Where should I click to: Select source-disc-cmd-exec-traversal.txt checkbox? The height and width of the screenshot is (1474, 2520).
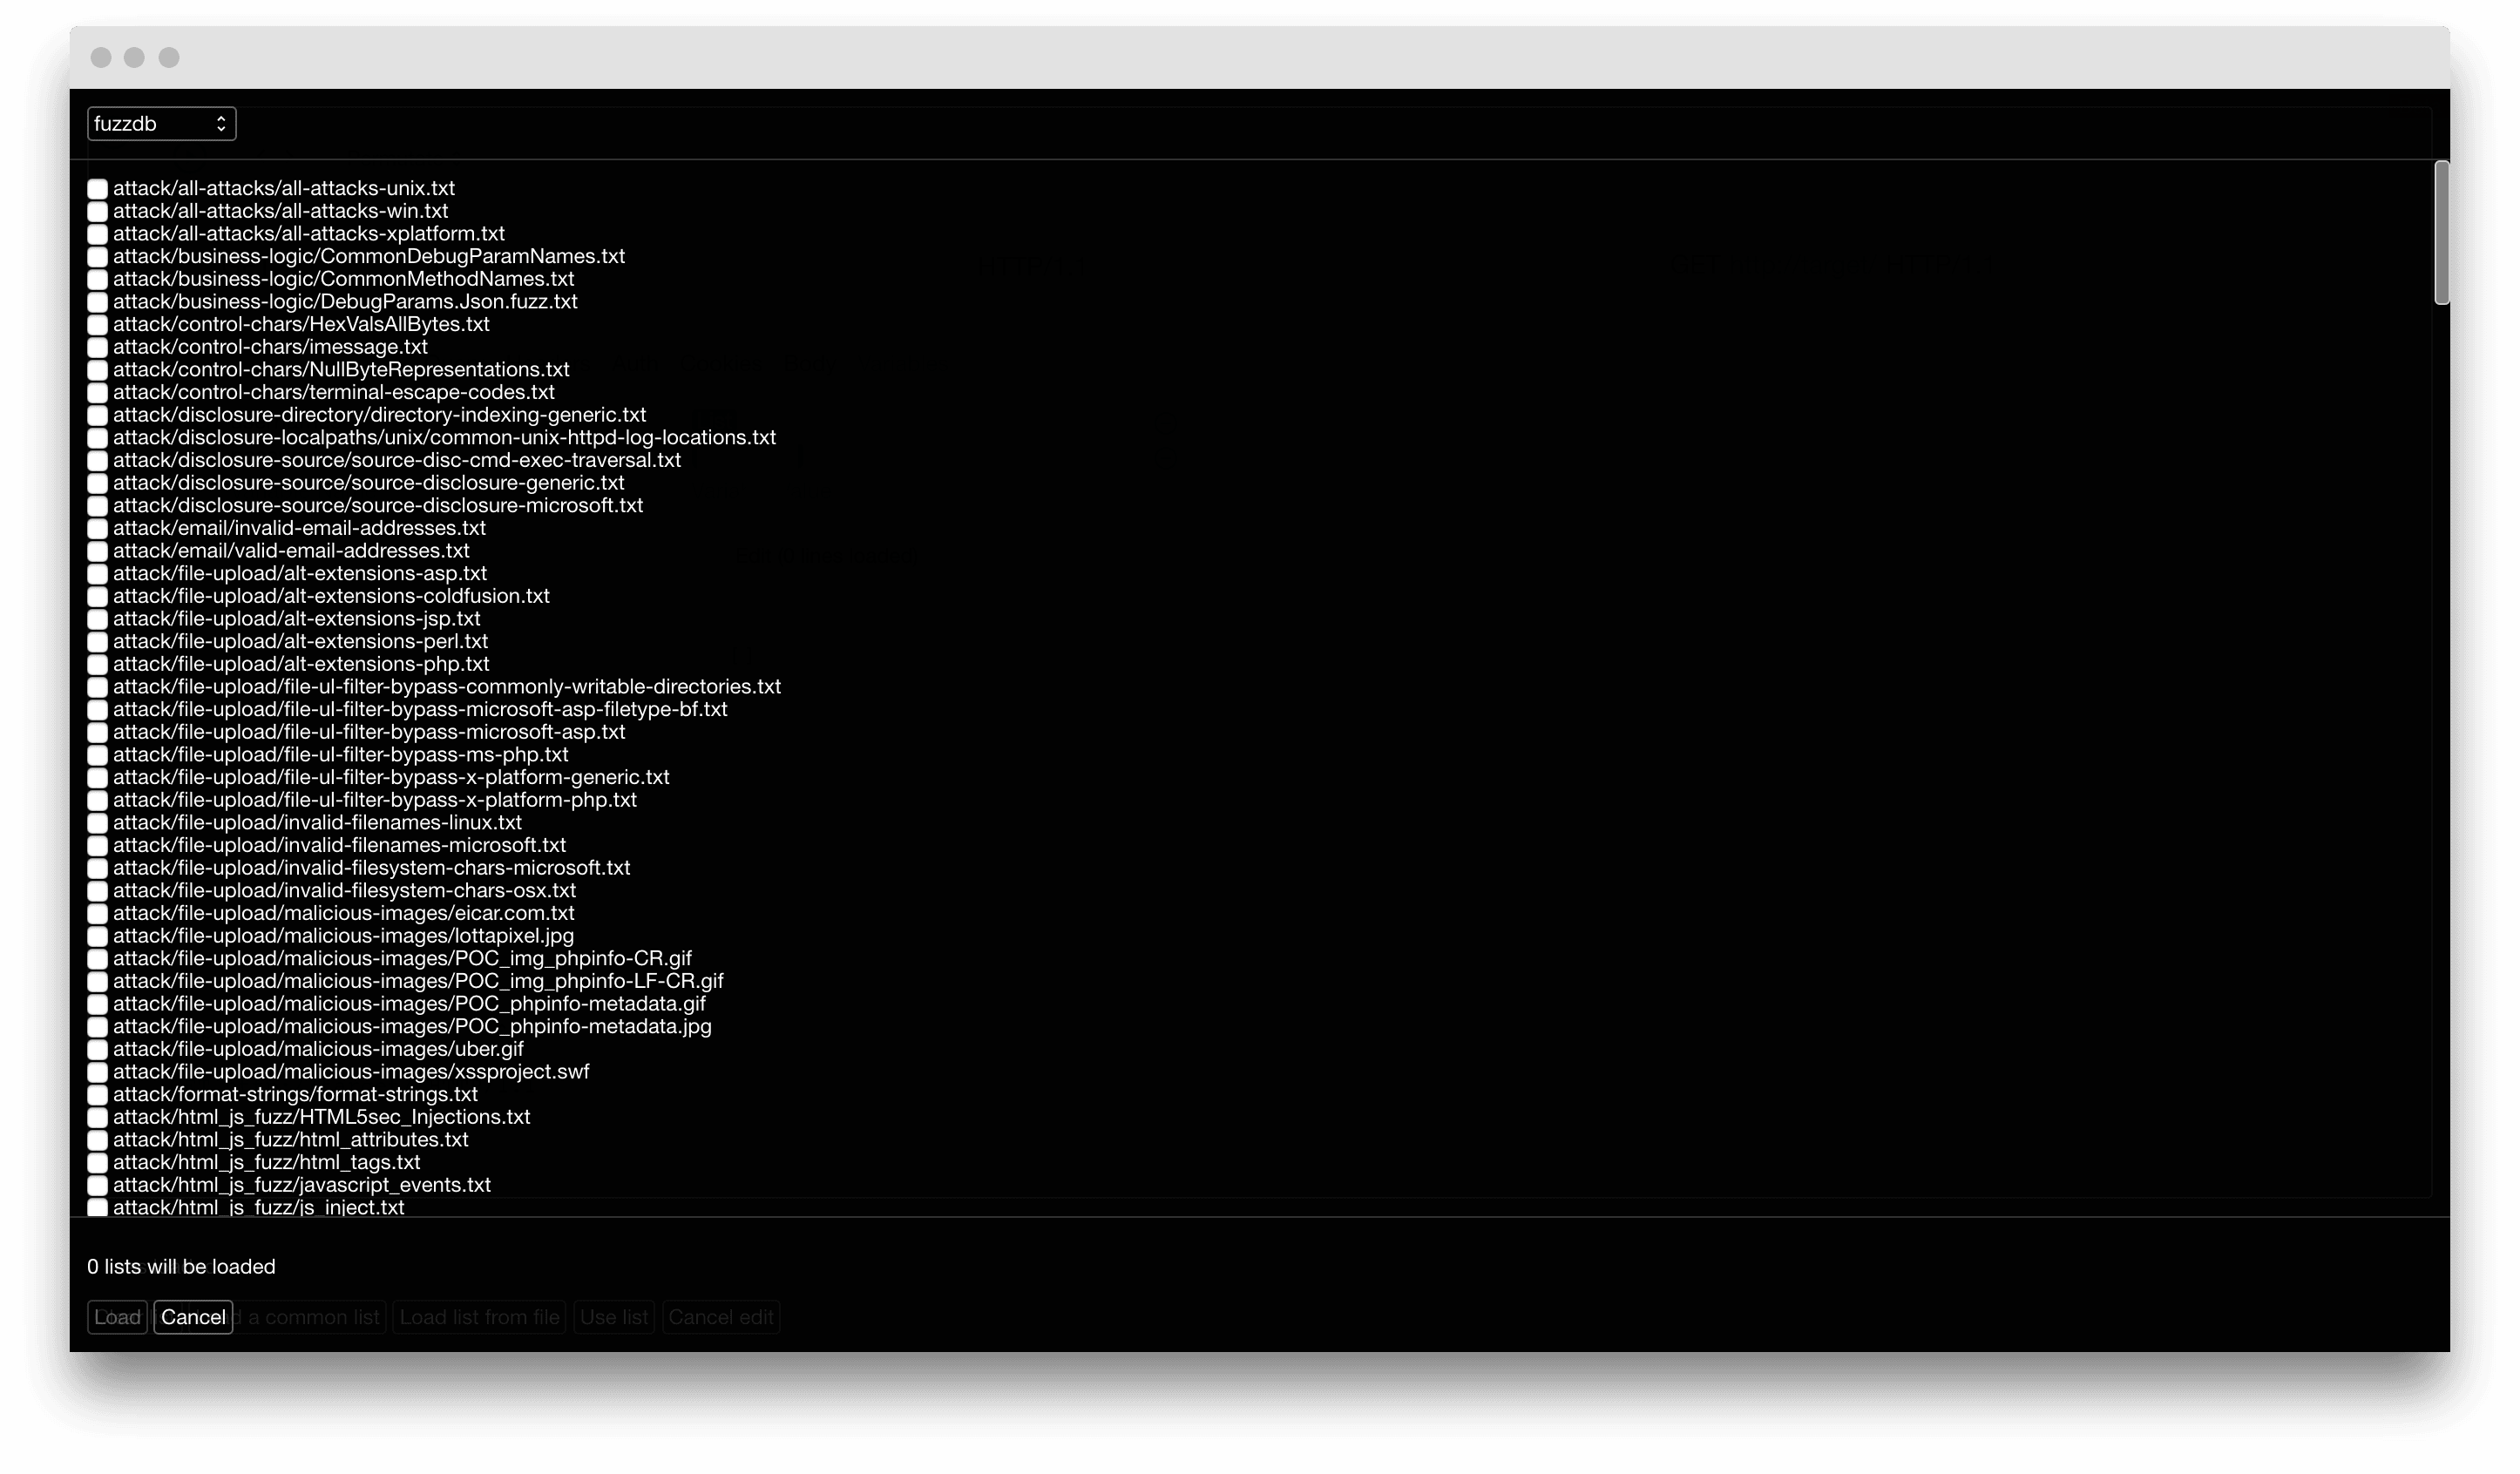[97, 461]
